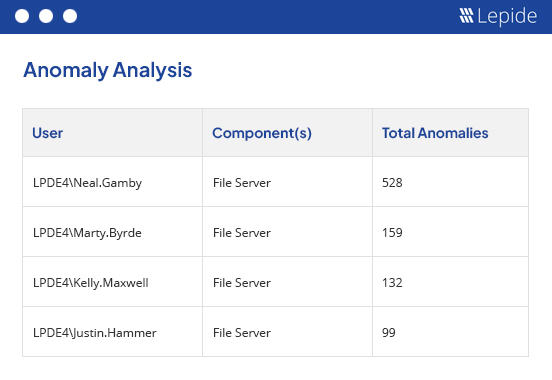Image resolution: width=552 pixels, height=380 pixels.
Task: Select user LPDE4\Kelly.Maxwell
Action: pos(91,283)
